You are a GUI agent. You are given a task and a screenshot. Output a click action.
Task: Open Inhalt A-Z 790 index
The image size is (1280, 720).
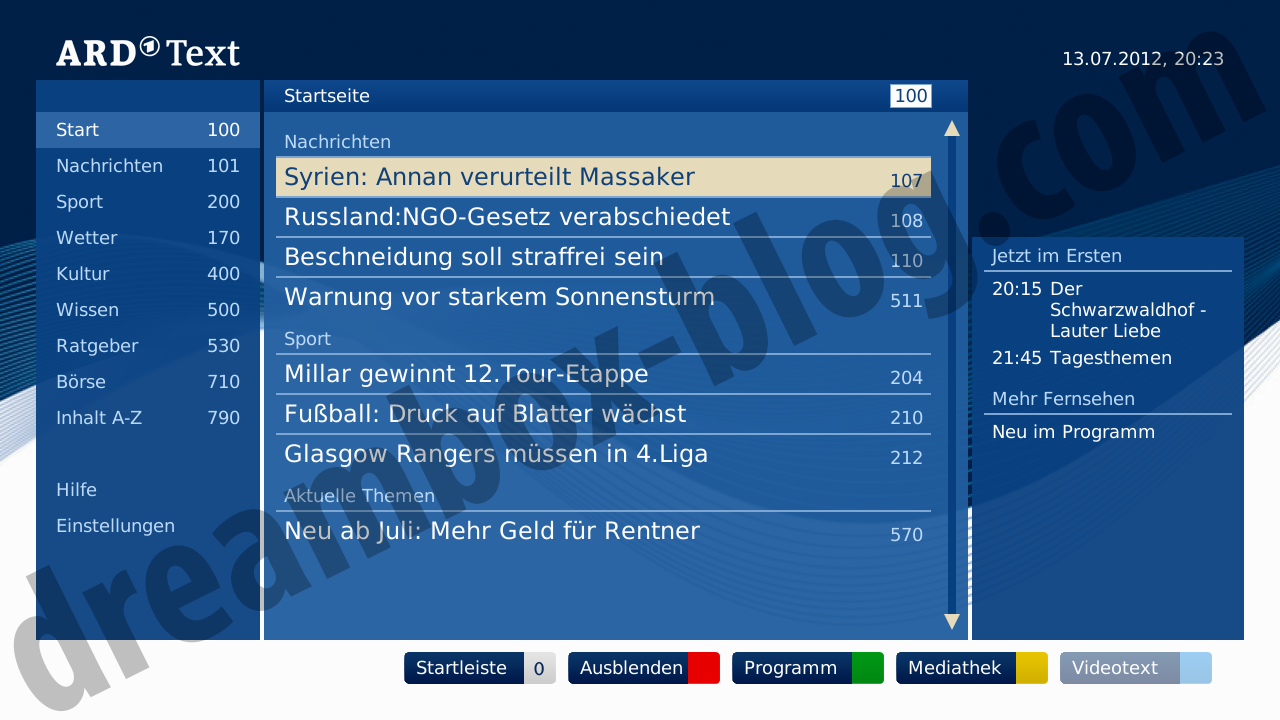point(148,418)
